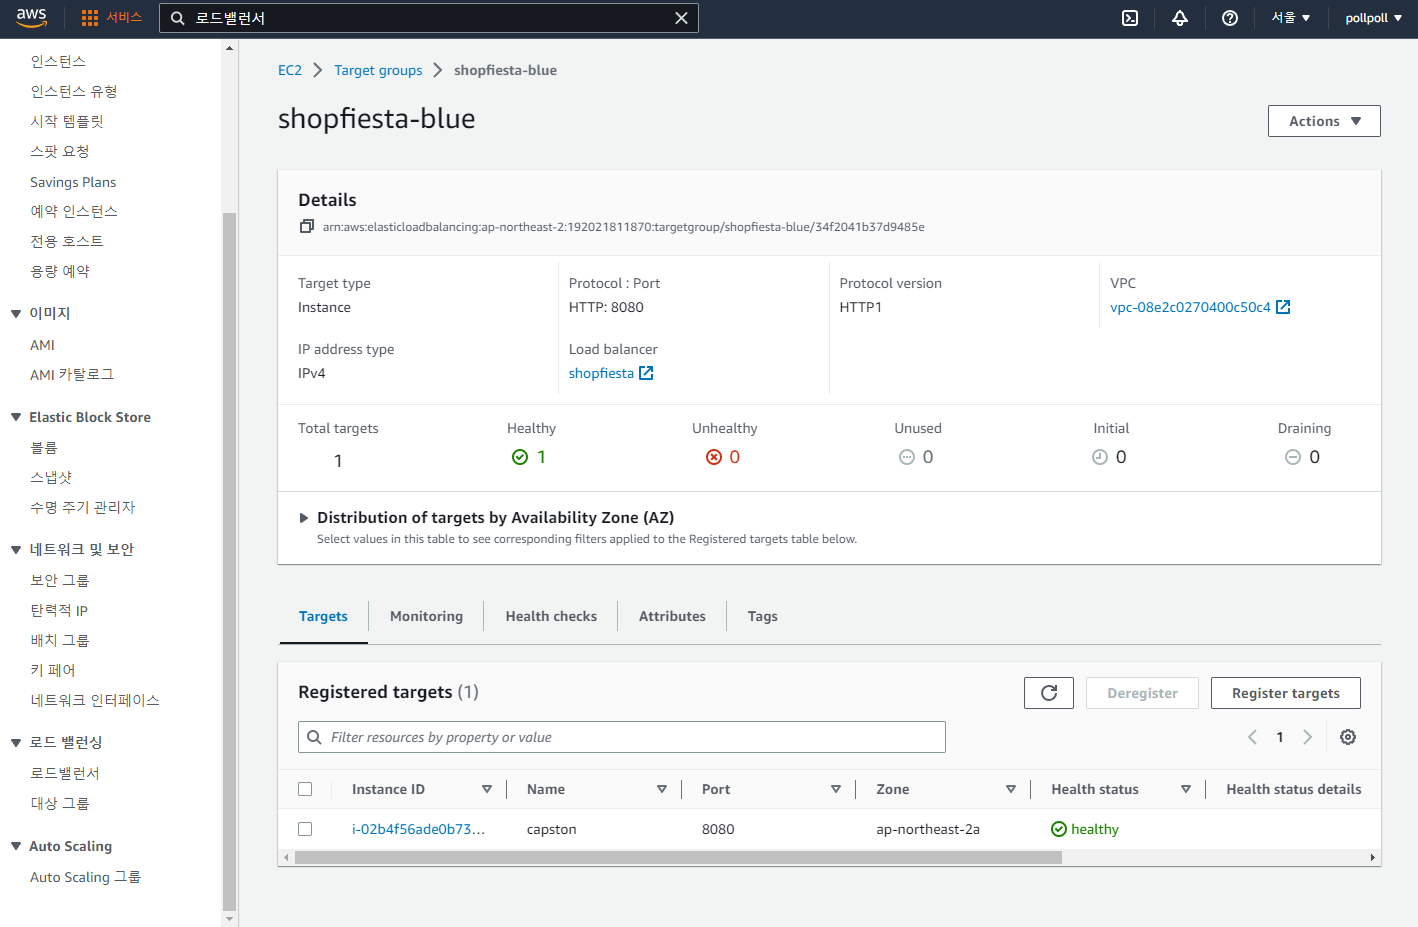Open the VPC ID link

(1190, 307)
